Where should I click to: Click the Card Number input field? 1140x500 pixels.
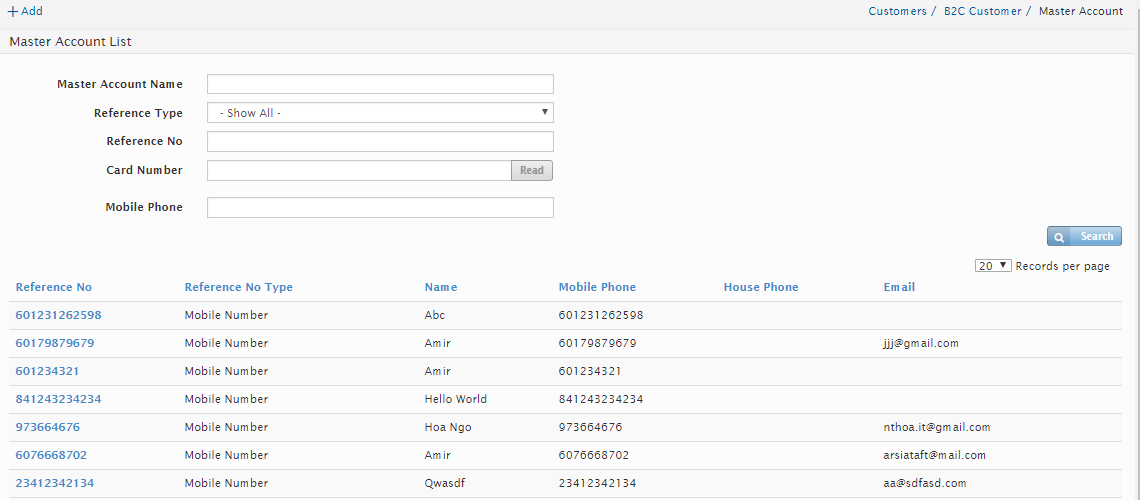tap(359, 170)
